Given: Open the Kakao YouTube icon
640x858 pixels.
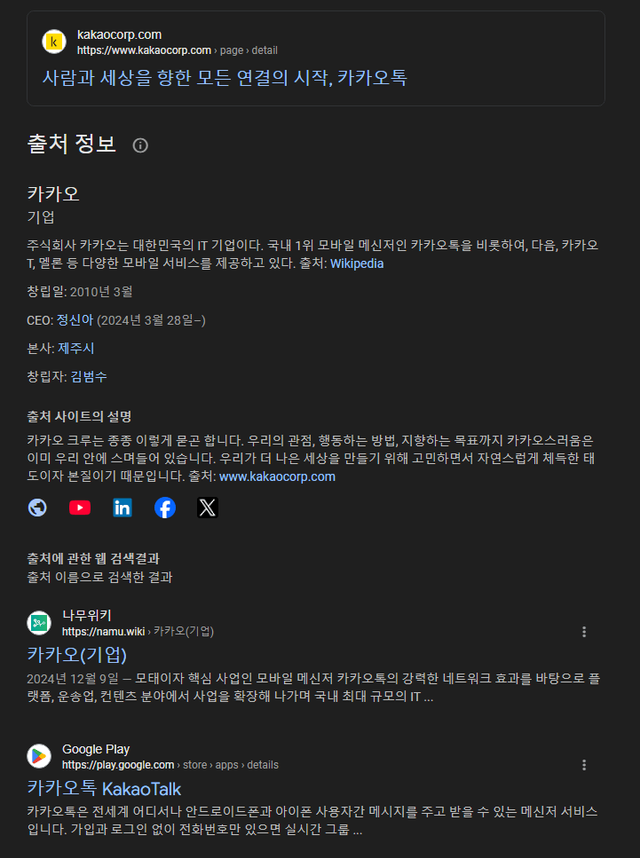Looking at the screenshot, I should (80, 508).
